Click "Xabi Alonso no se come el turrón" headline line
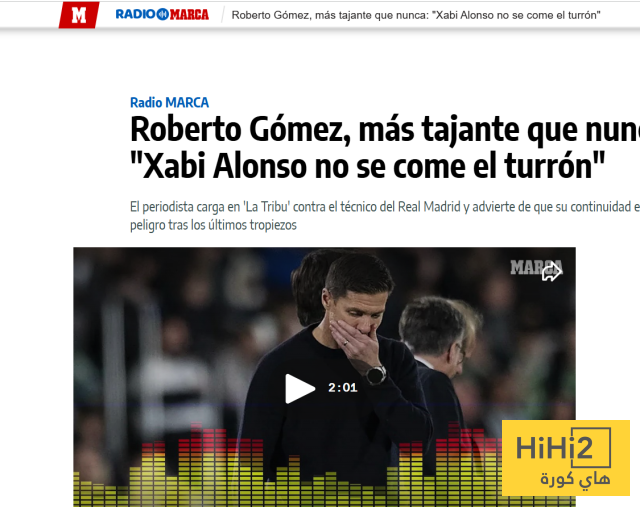 [367, 166]
